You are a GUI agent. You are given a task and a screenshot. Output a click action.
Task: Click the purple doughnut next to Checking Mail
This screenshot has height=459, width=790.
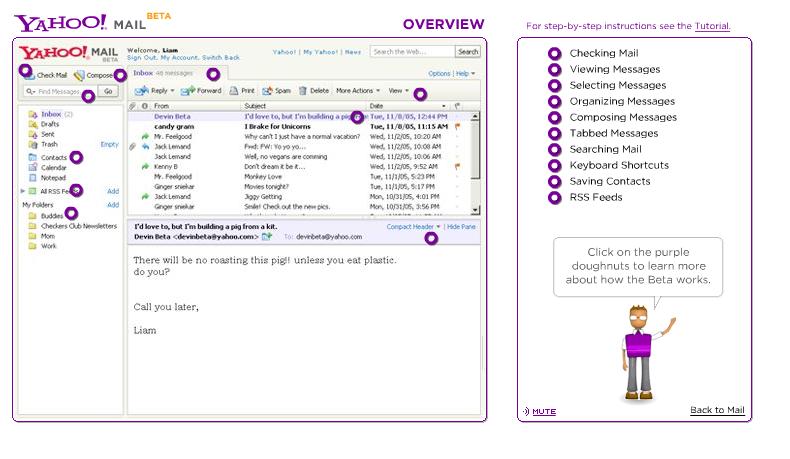(555, 53)
